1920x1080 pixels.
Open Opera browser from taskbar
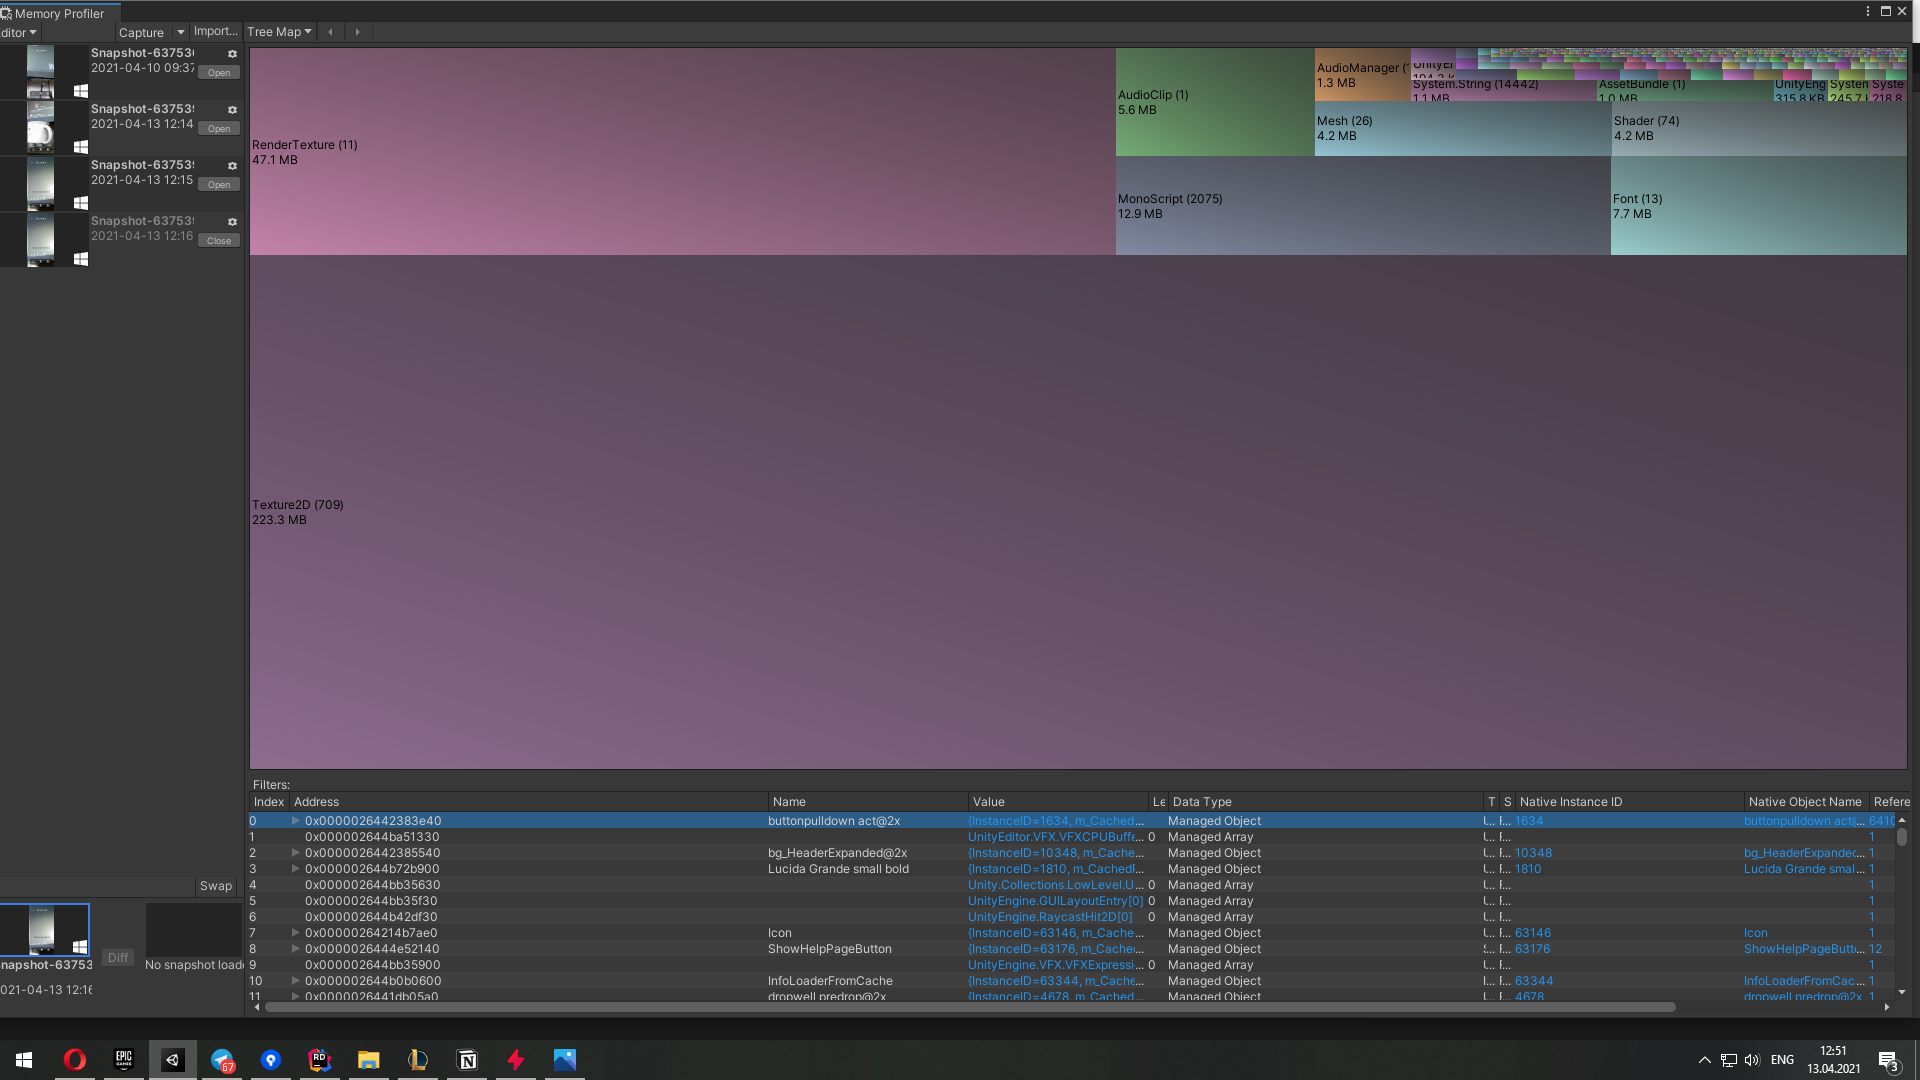(75, 1059)
